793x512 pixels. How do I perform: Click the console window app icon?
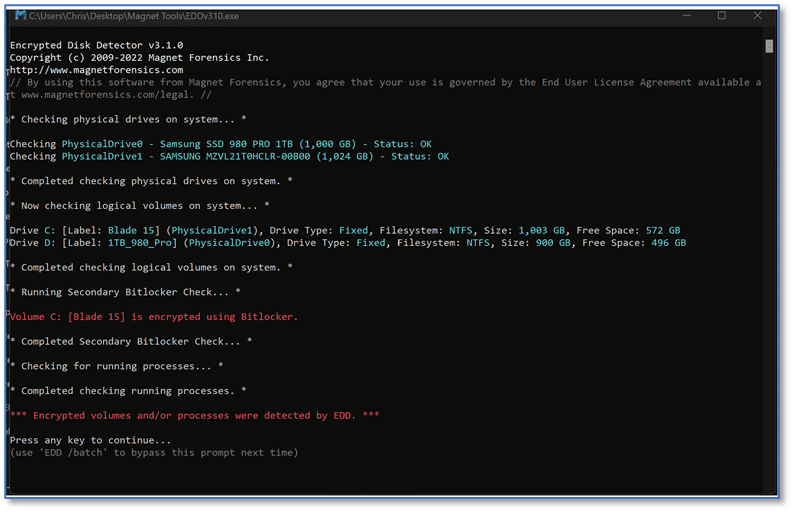coord(20,16)
